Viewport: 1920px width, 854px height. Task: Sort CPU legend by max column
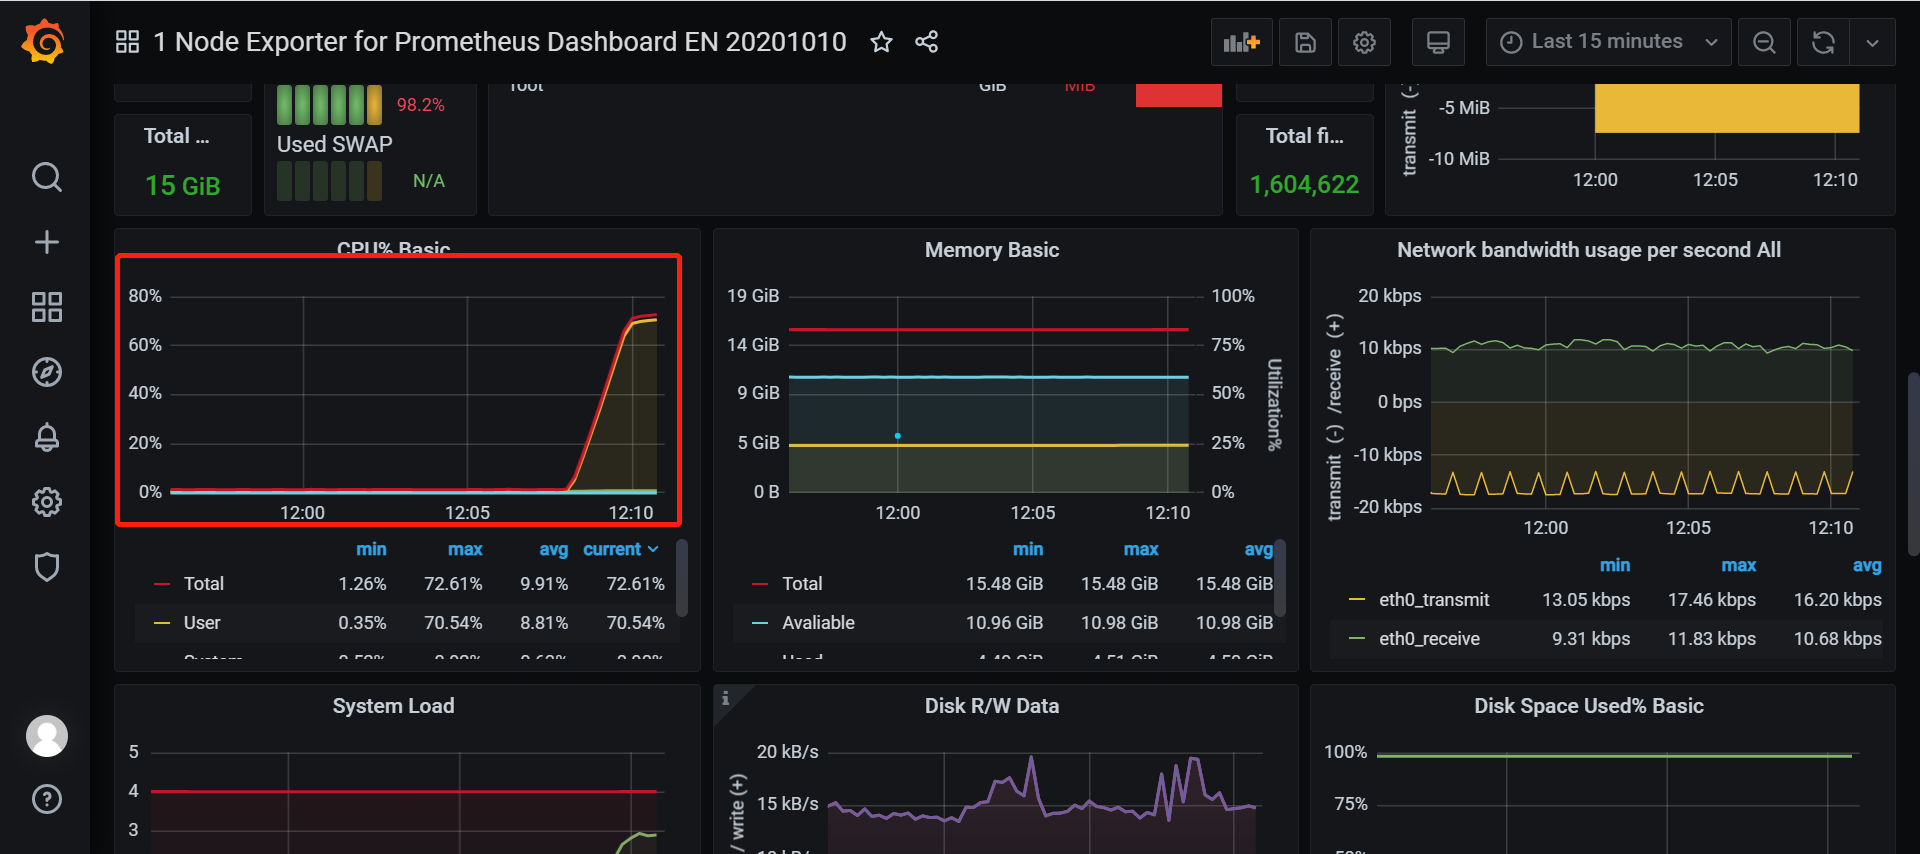465,549
